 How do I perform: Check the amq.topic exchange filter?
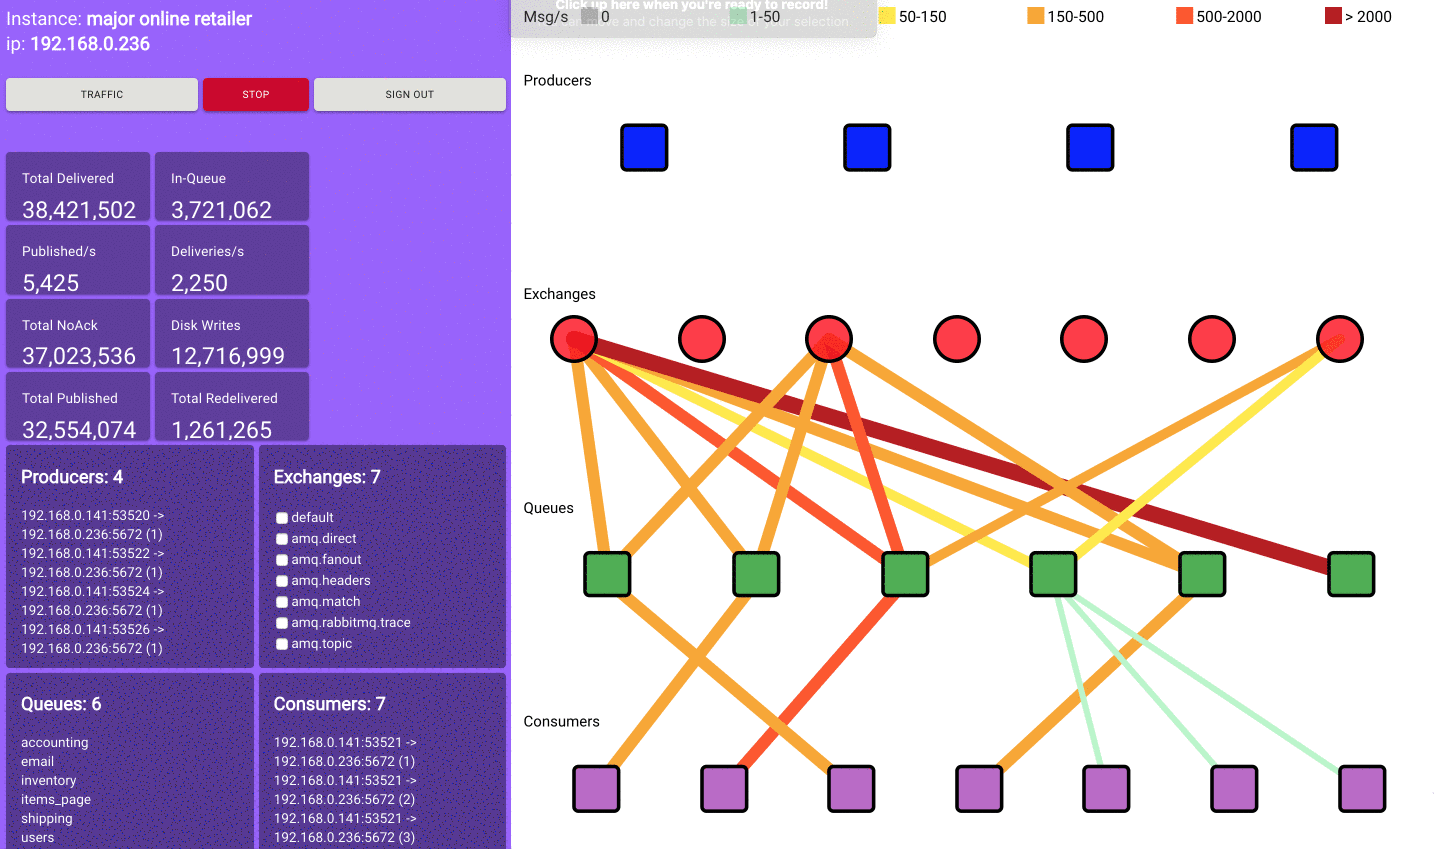click(x=281, y=644)
